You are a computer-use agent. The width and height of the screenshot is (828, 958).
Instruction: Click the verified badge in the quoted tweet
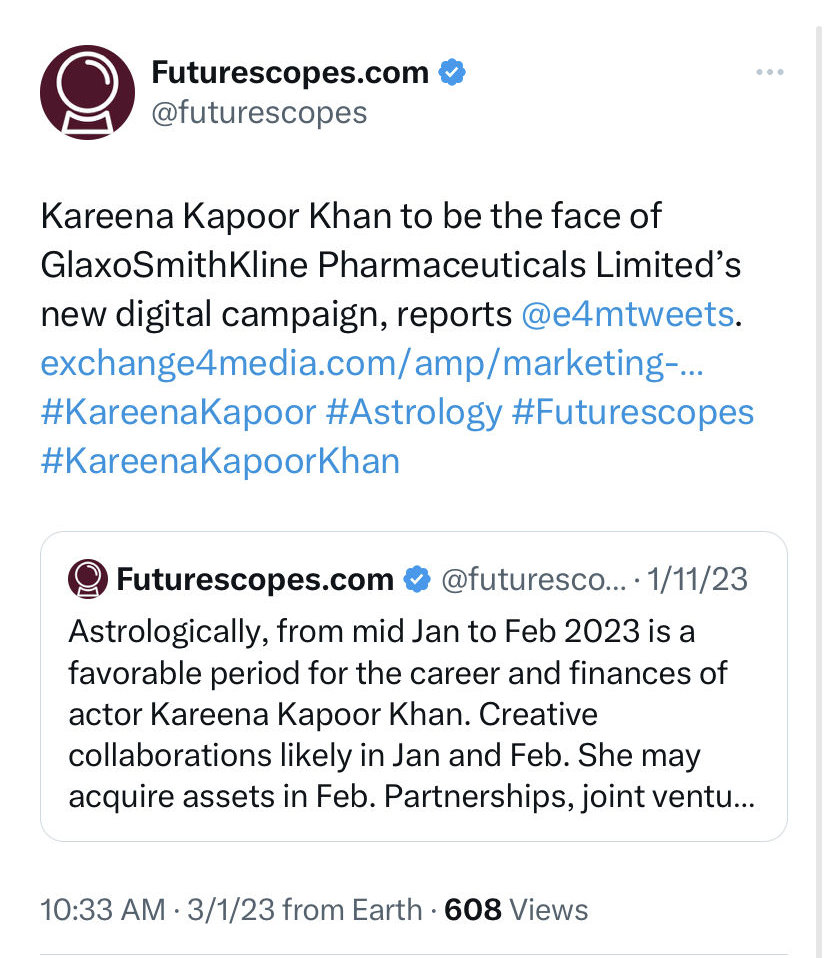(x=417, y=579)
